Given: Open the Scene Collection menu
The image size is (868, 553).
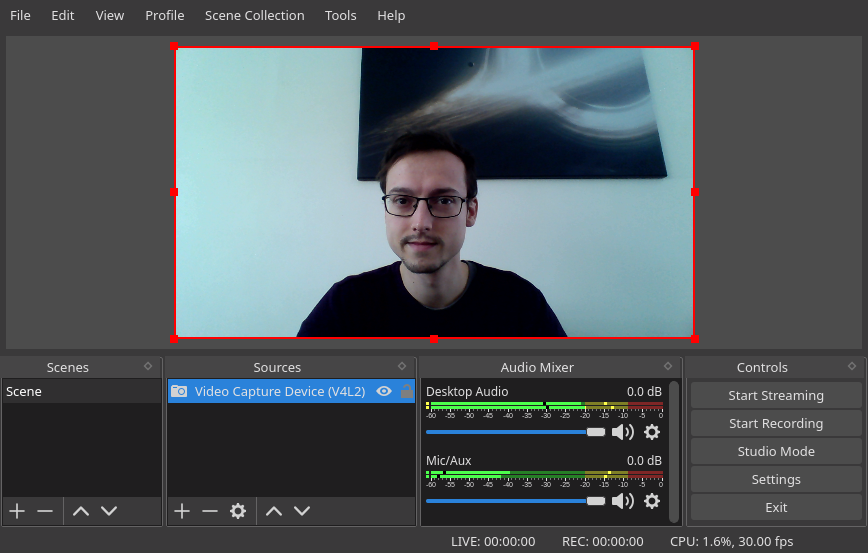Looking at the screenshot, I should coord(255,15).
